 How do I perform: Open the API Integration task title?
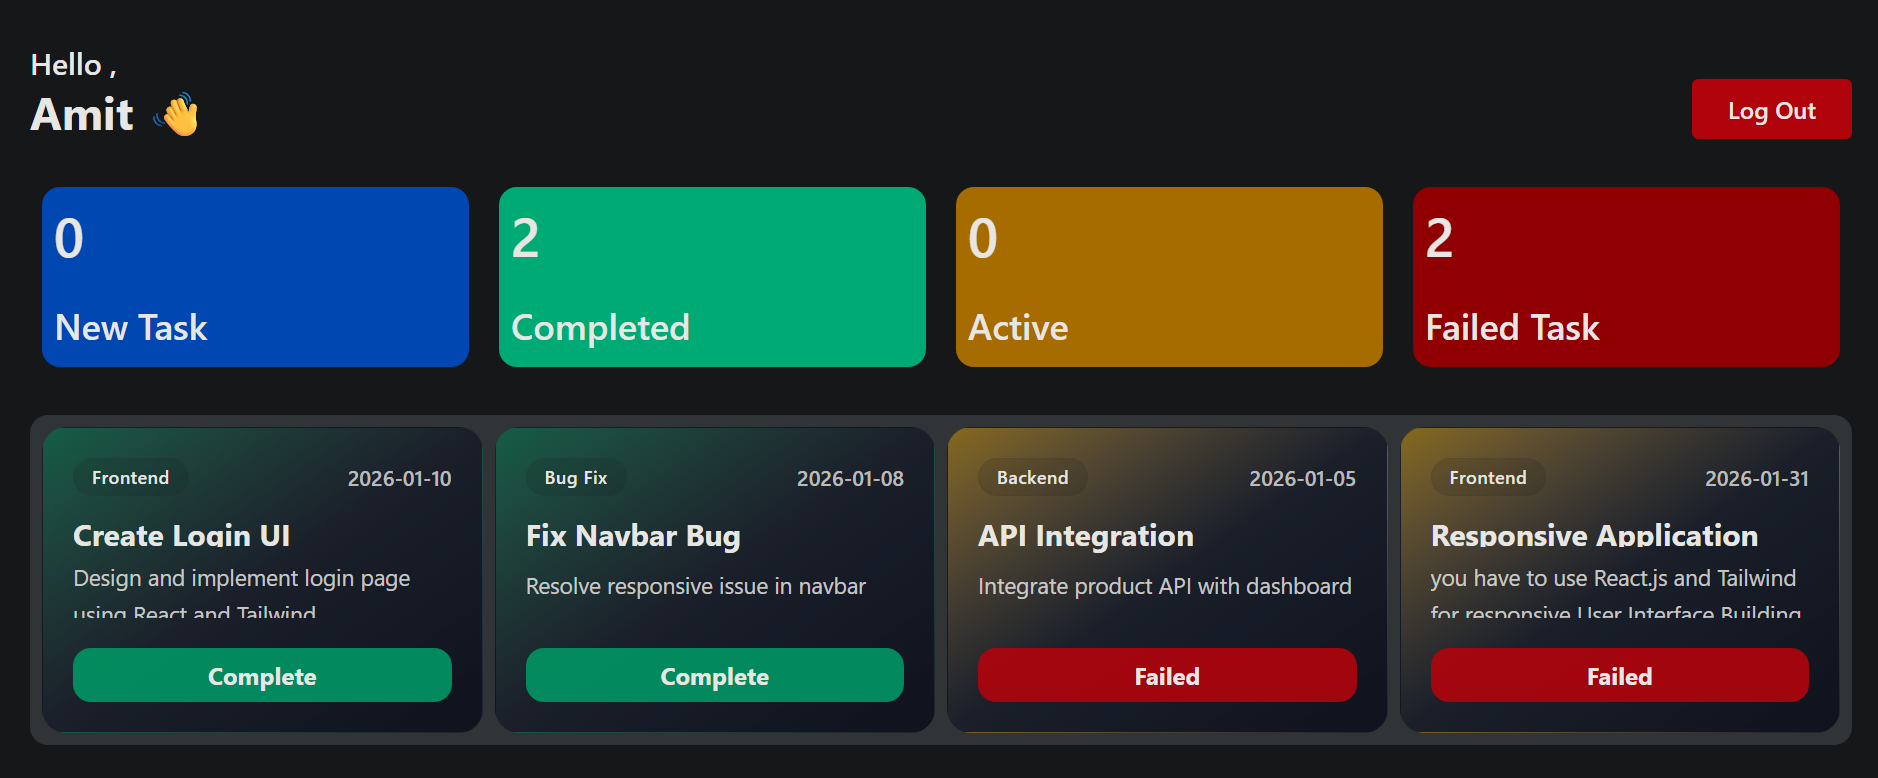click(1085, 536)
